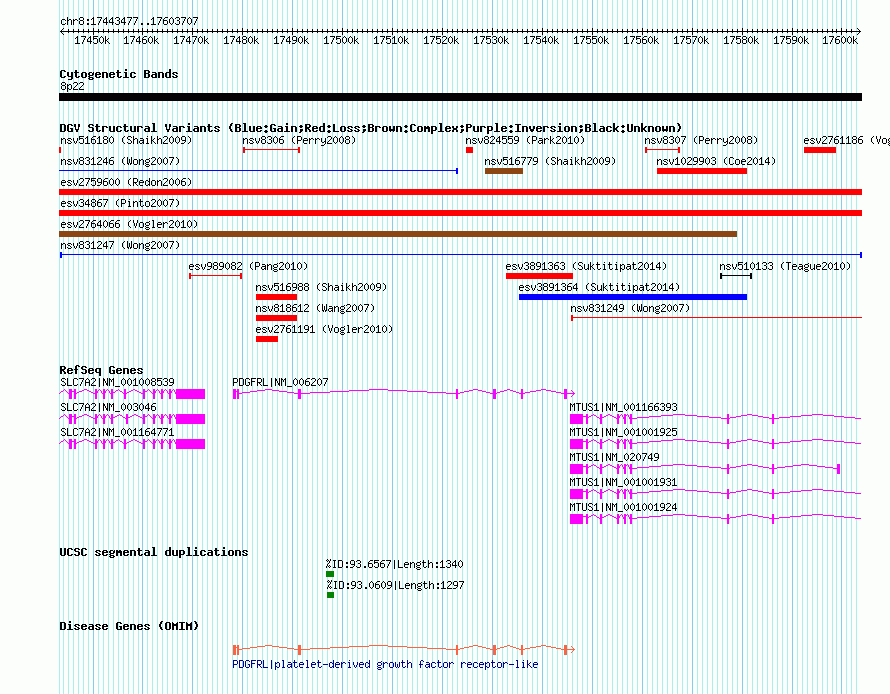The width and height of the screenshot is (890, 694).
Task: Select the small red nsv824559 variant marker
Action: coord(469,150)
